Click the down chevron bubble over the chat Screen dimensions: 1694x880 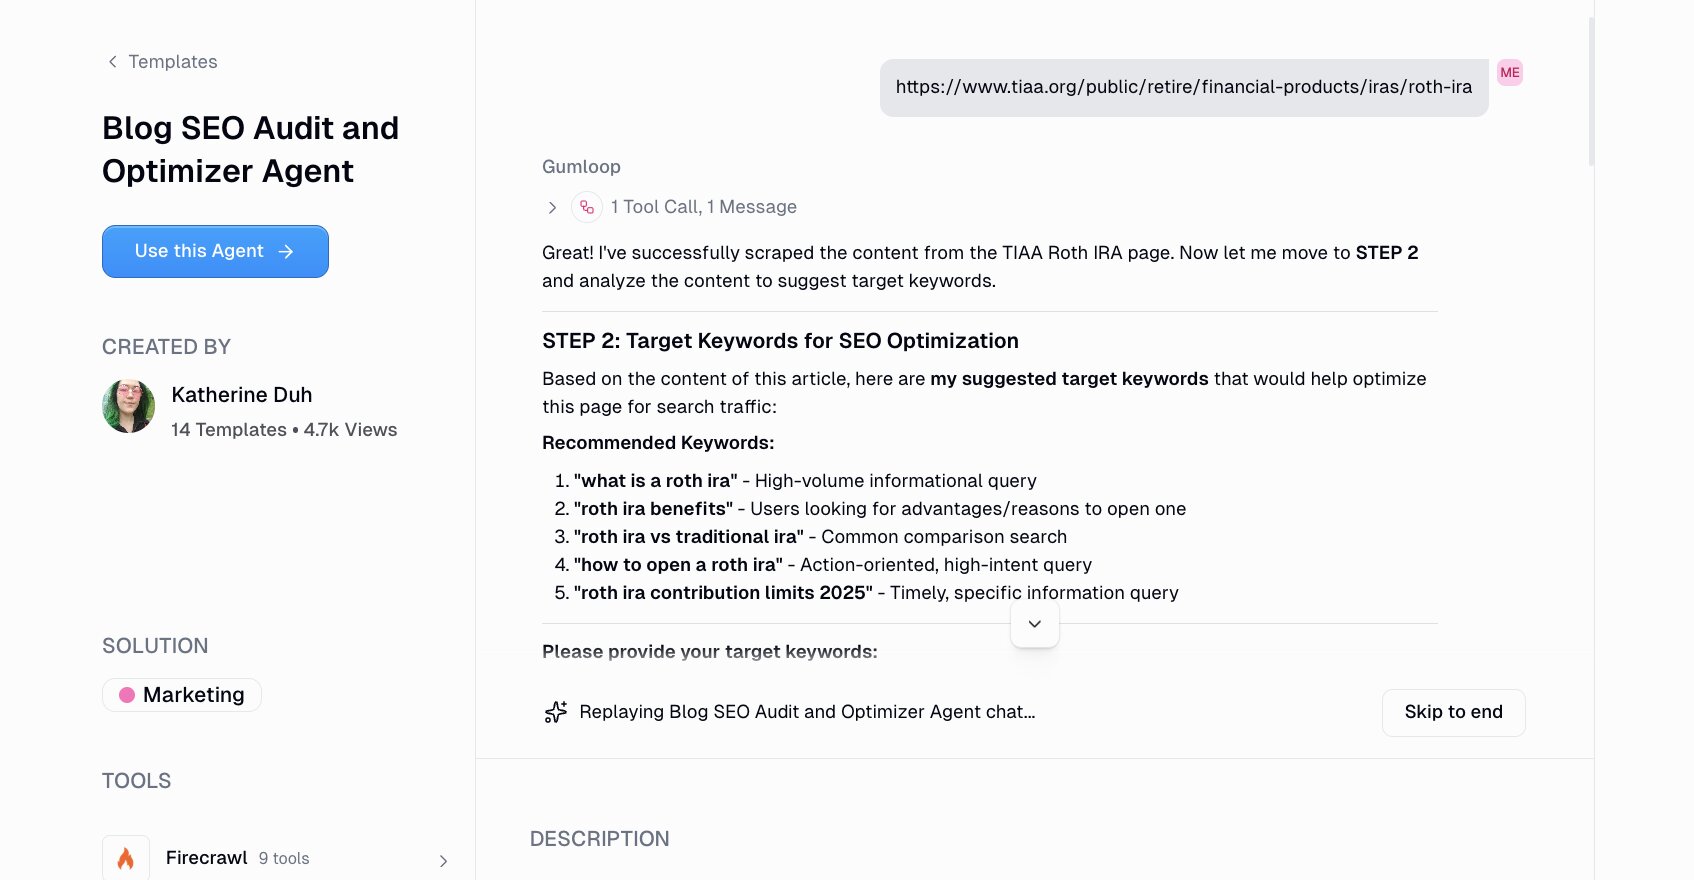pyautogui.click(x=1035, y=623)
